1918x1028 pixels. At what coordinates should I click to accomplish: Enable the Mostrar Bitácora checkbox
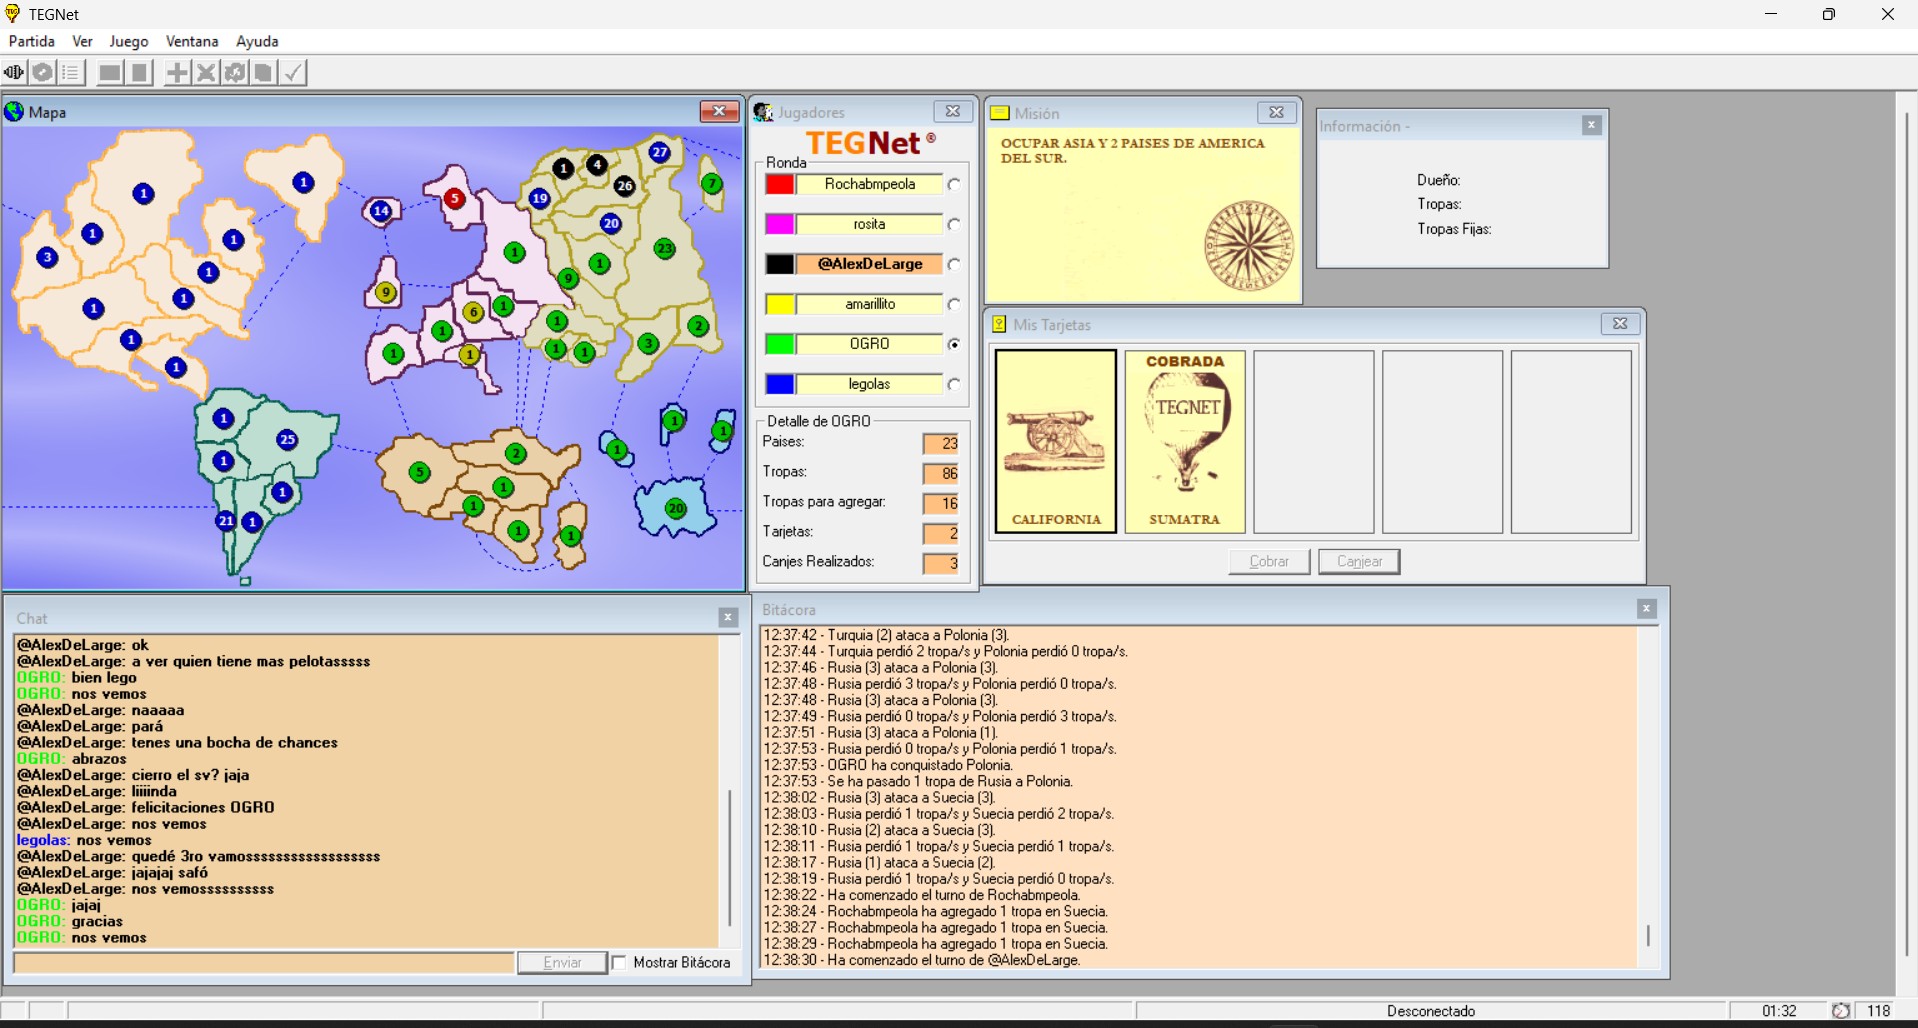click(620, 963)
